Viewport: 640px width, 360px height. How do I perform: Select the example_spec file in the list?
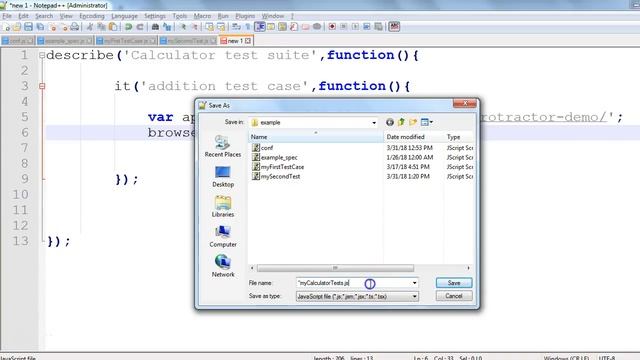point(275,157)
